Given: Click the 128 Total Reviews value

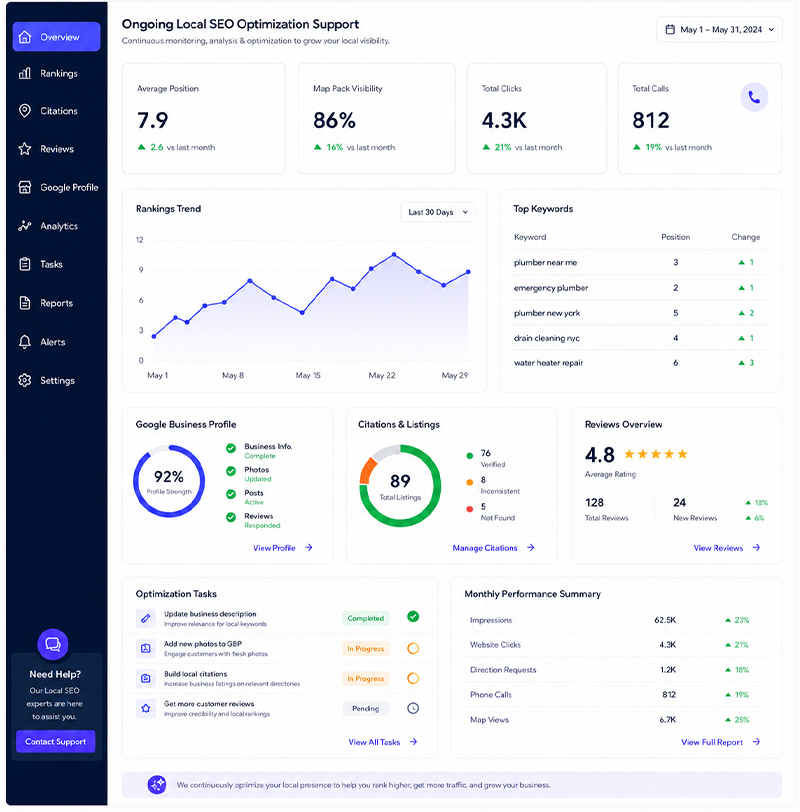Looking at the screenshot, I should pyautogui.click(x=594, y=502).
